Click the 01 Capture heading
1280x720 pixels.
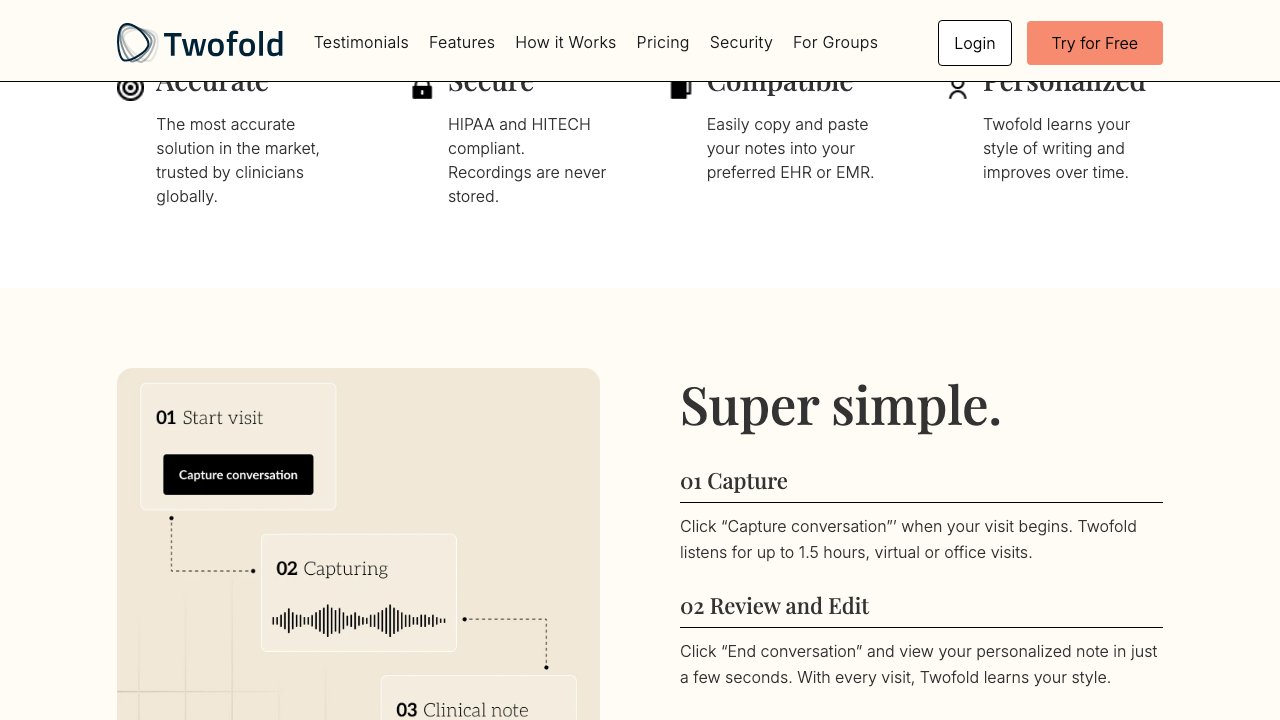tap(733, 481)
